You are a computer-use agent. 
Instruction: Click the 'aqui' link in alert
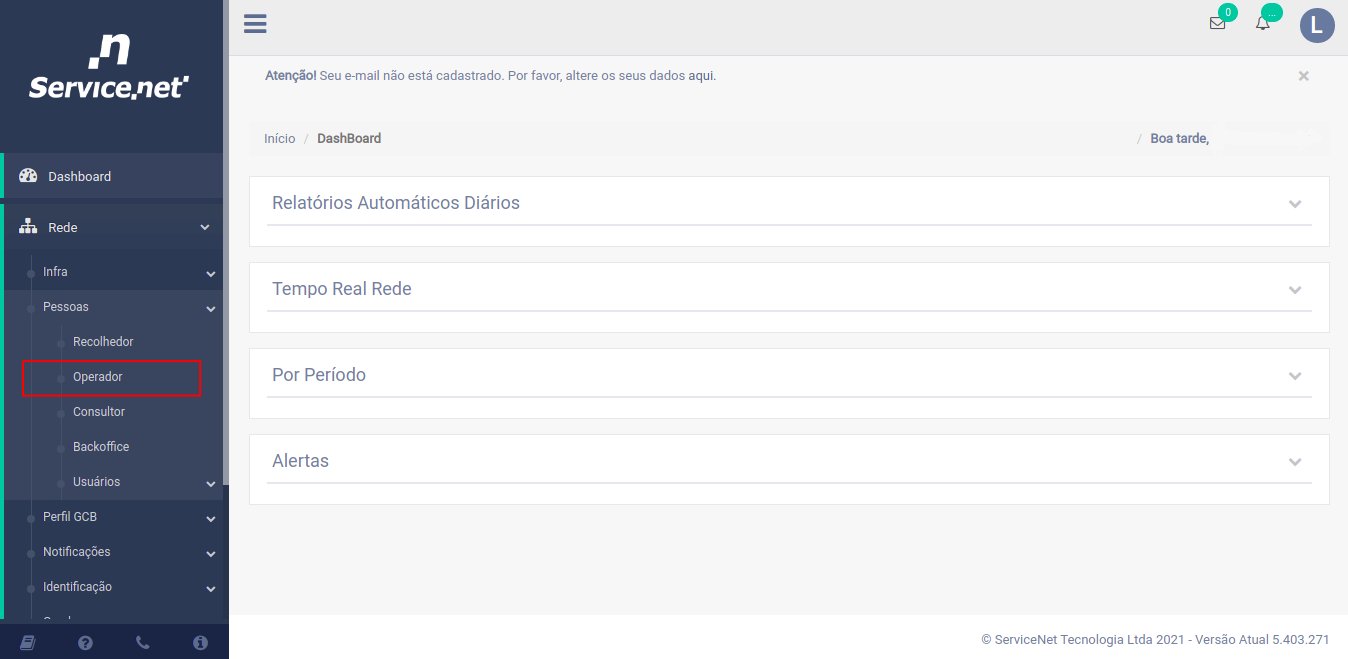click(x=701, y=75)
